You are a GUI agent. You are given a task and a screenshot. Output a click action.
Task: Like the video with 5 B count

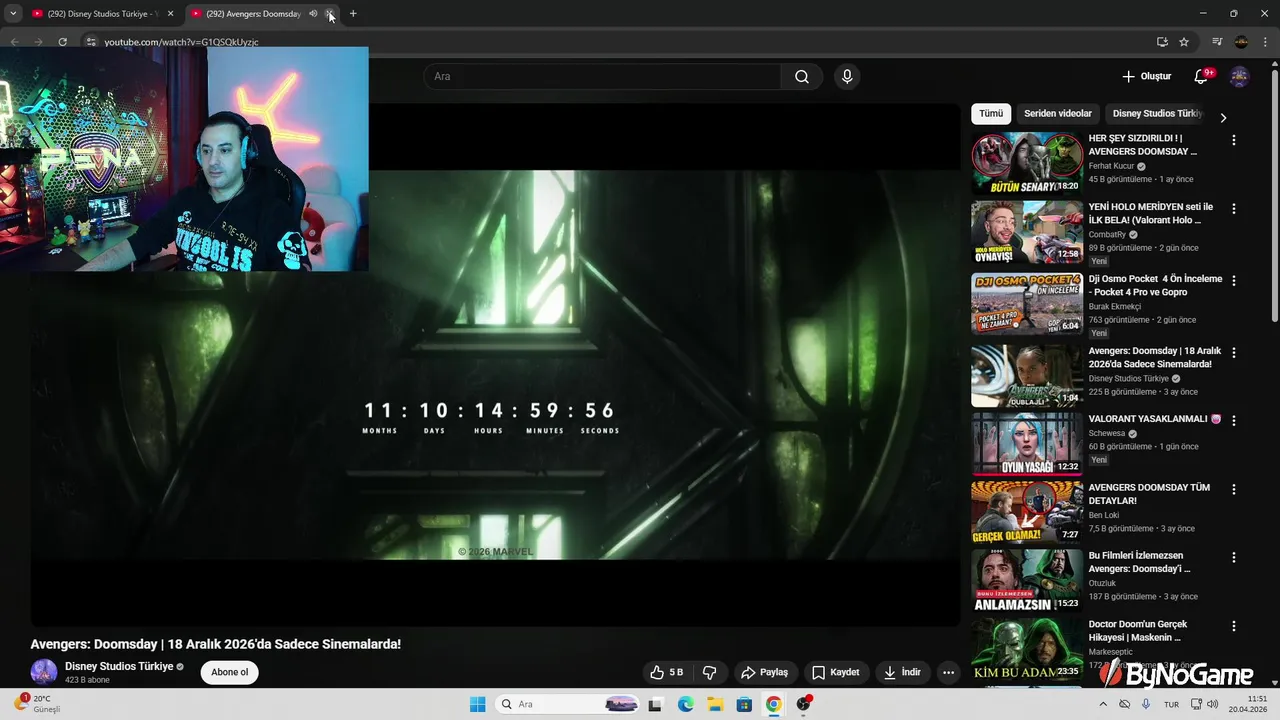point(667,673)
